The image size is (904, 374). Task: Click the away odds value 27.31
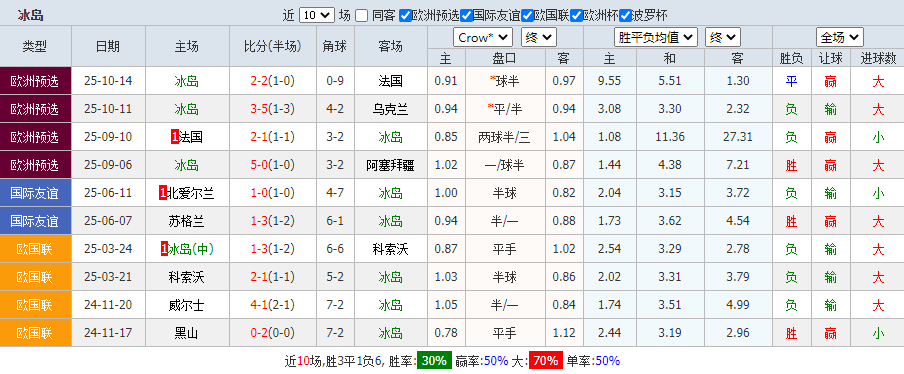coord(738,137)
